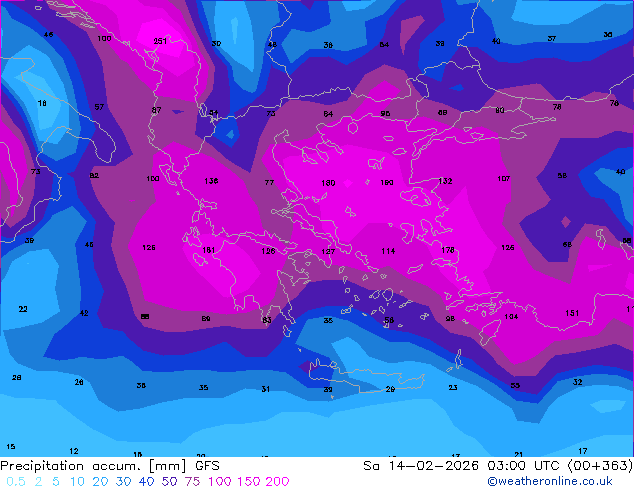Click the 114 value on the map
This screenshot has width=634, height=490.
click(x=388, y=251)
